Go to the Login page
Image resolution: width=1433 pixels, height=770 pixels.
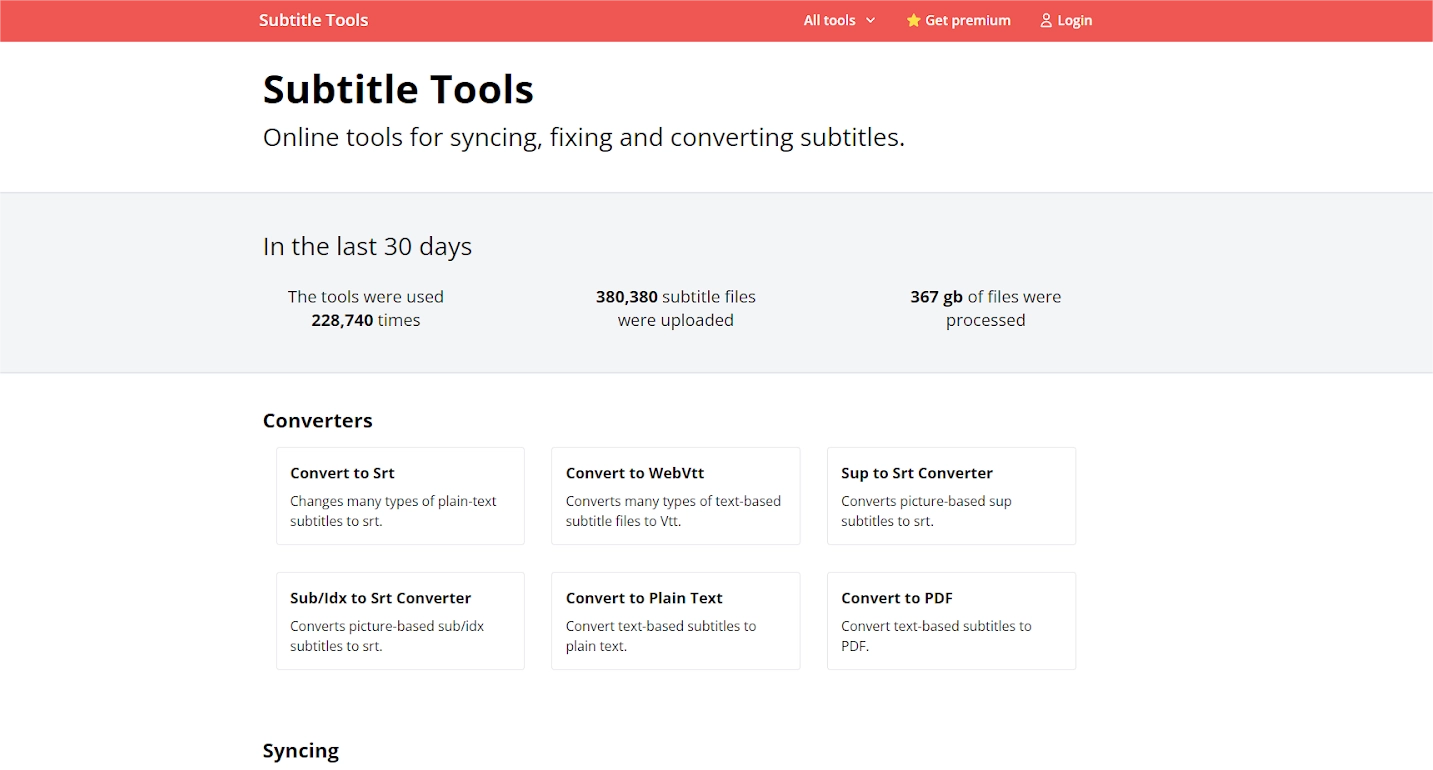coord(1066,20)
